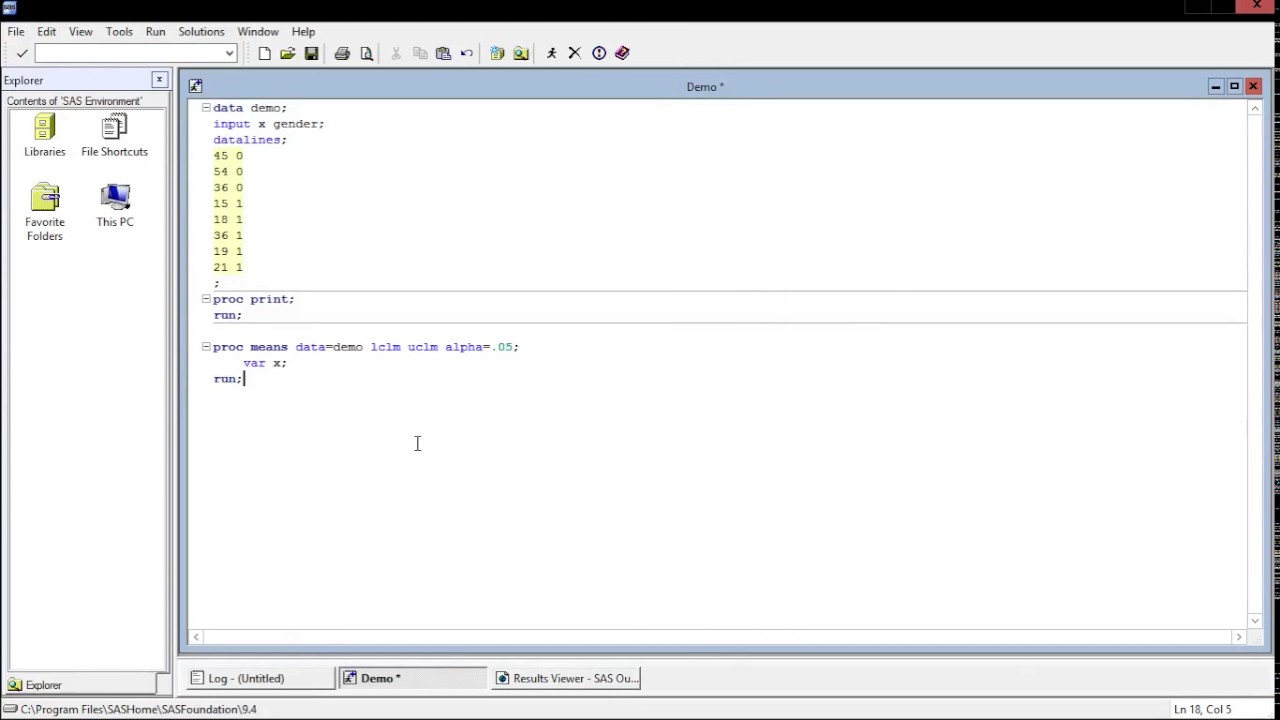Open the Window menu
Screen dimensions: 1280x720
(x=258, y=32)
